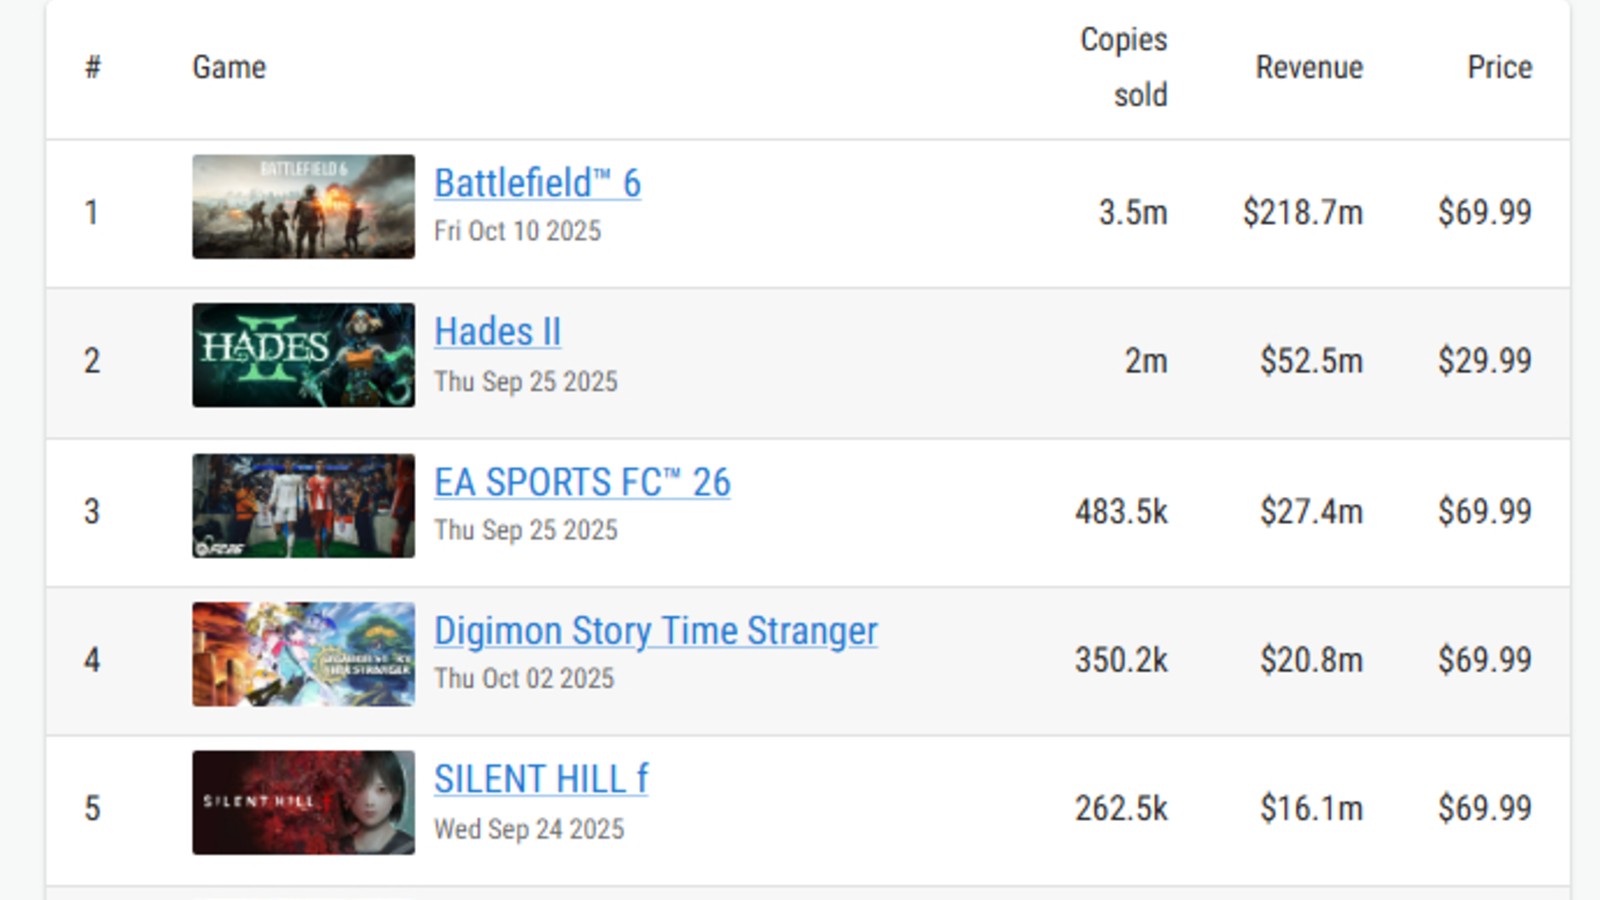Select the $29.99 price for Hades II
1600x900 pixels.
pos(1485,360)
